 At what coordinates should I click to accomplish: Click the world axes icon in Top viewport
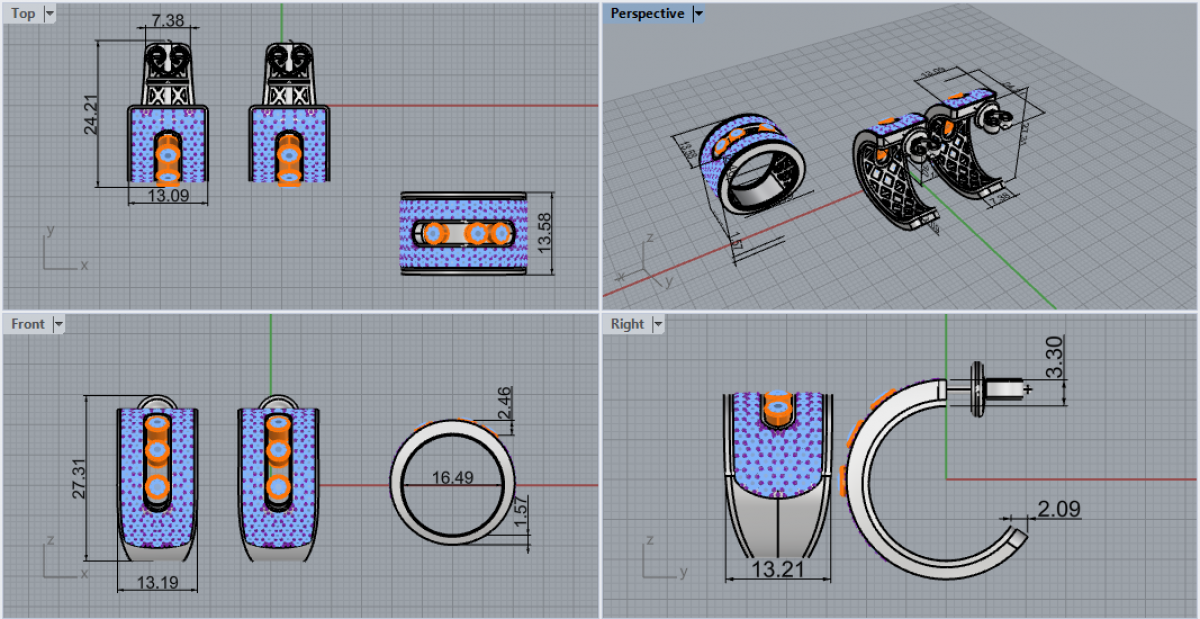[64, 250]
